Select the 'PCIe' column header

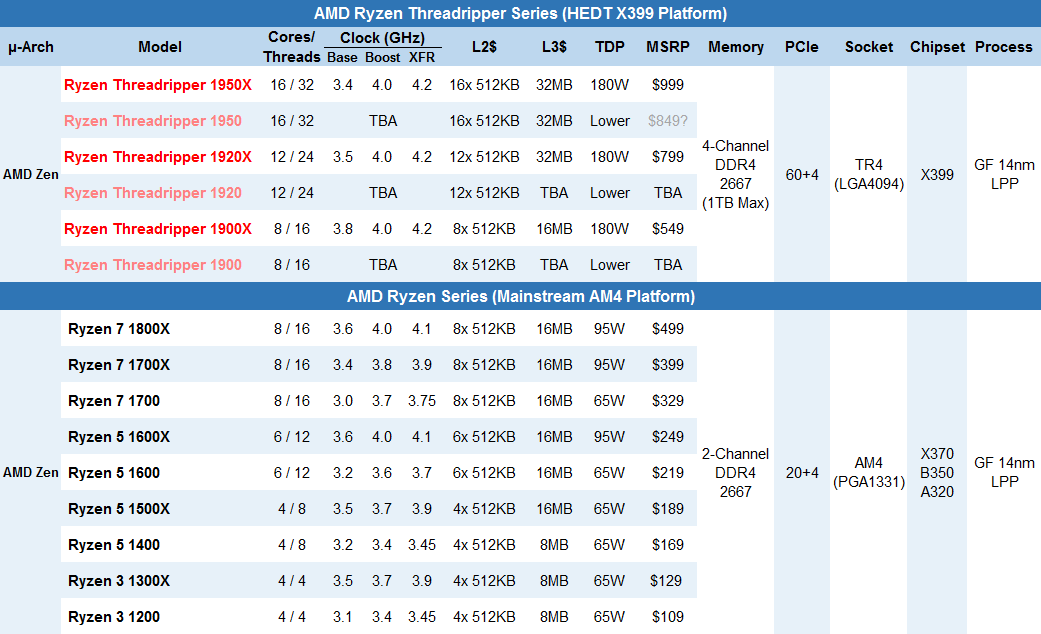coord(801,47)
